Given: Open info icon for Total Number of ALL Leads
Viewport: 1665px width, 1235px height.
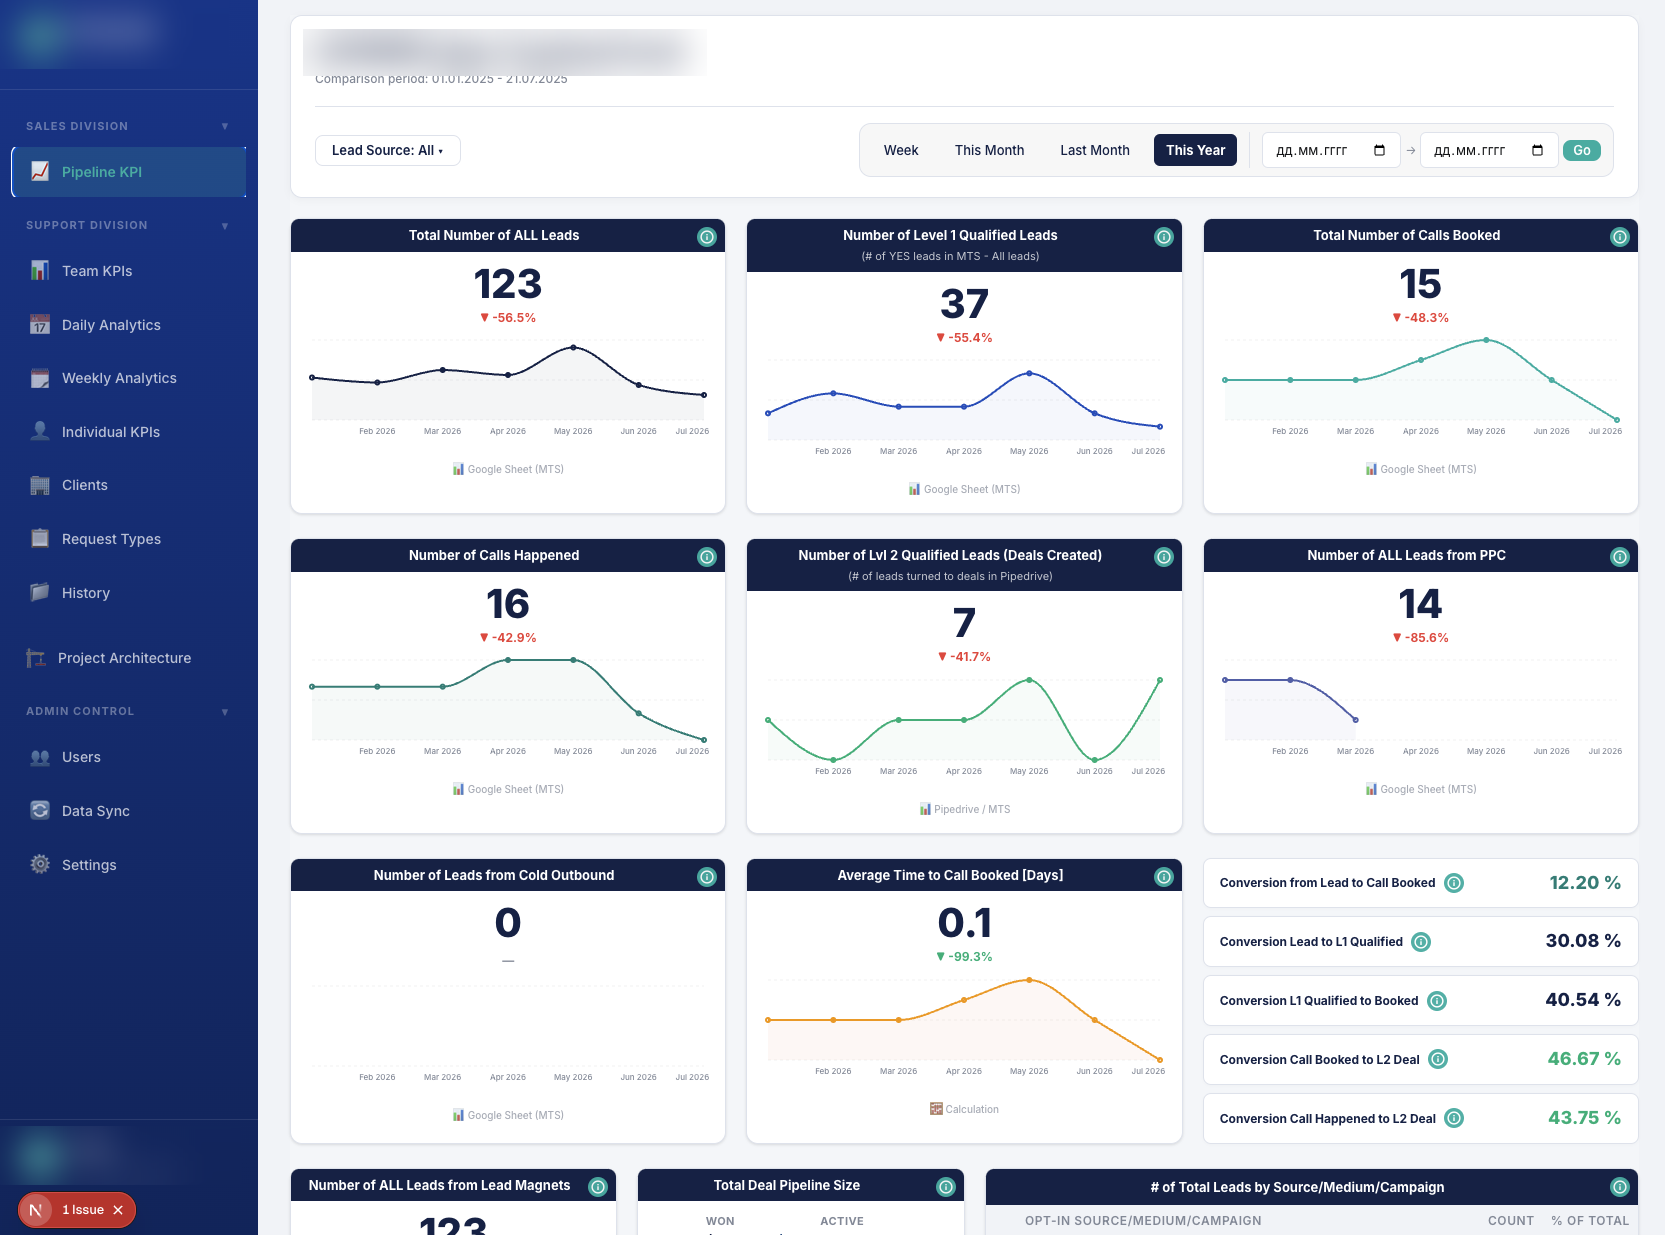Looking at the screenshot, I should point(707,237).
